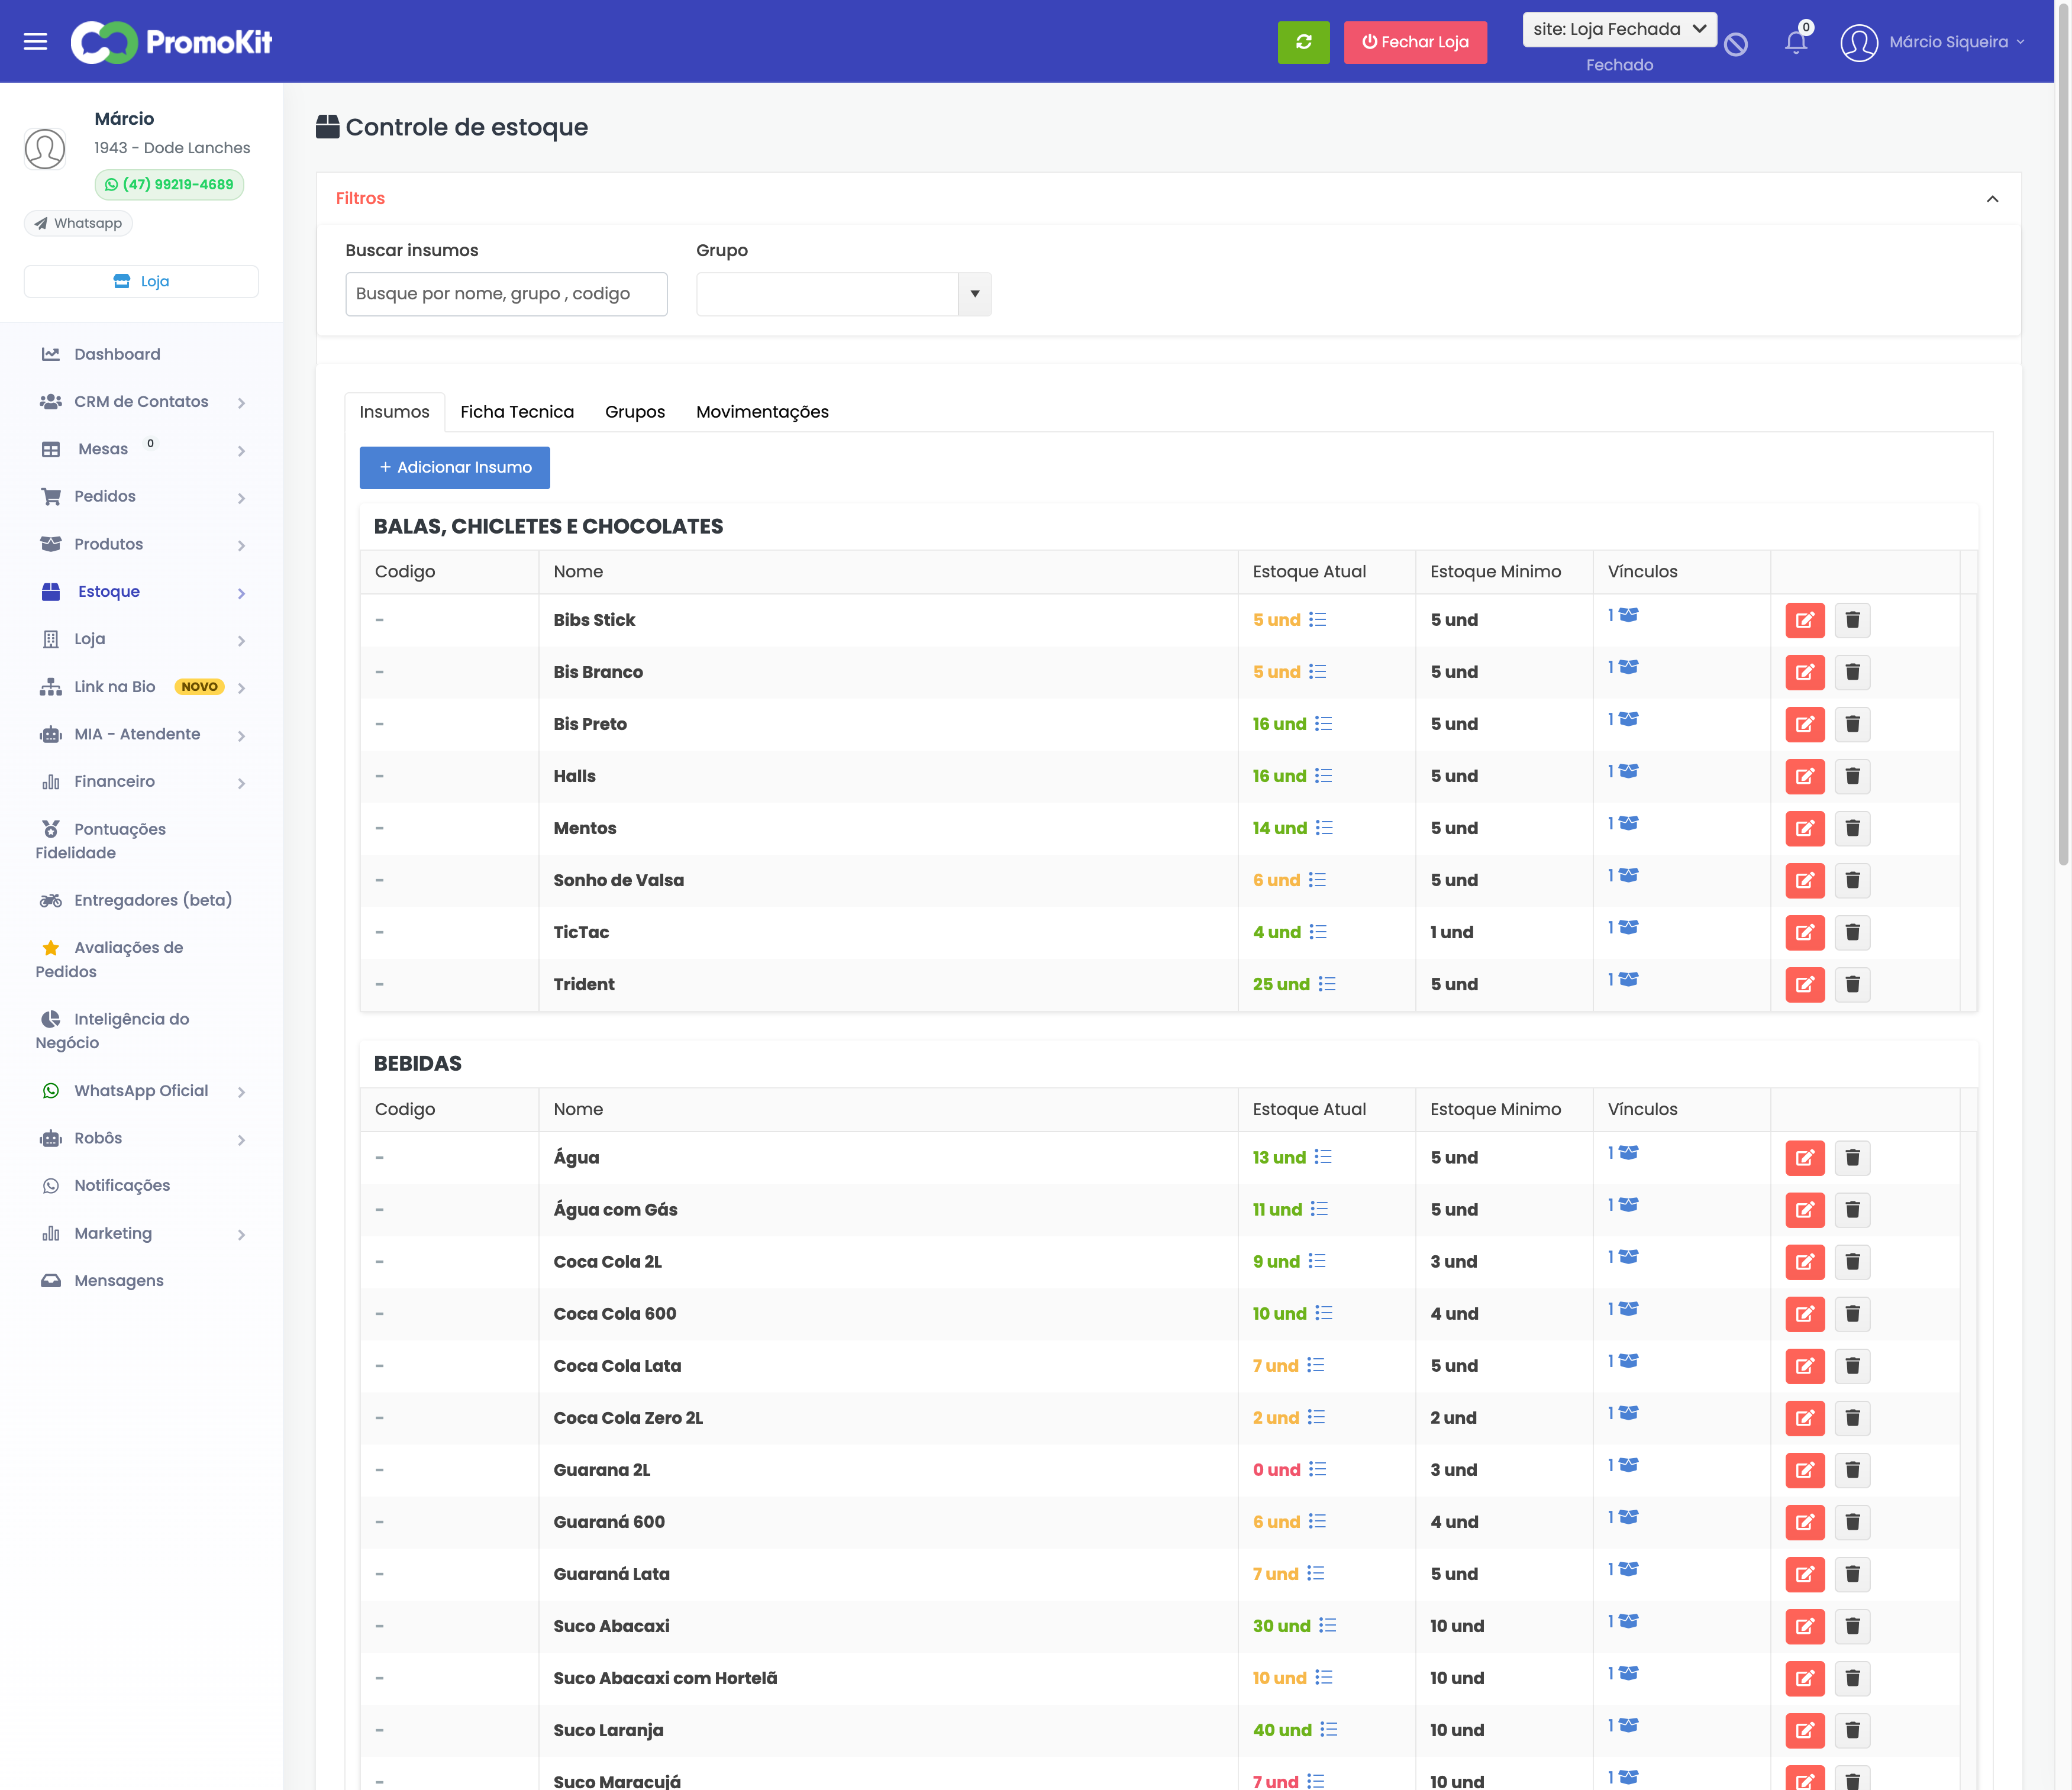Click the Fechar Loja button
This screenshot has width=2072, height=1790.
pos(1415,42)
